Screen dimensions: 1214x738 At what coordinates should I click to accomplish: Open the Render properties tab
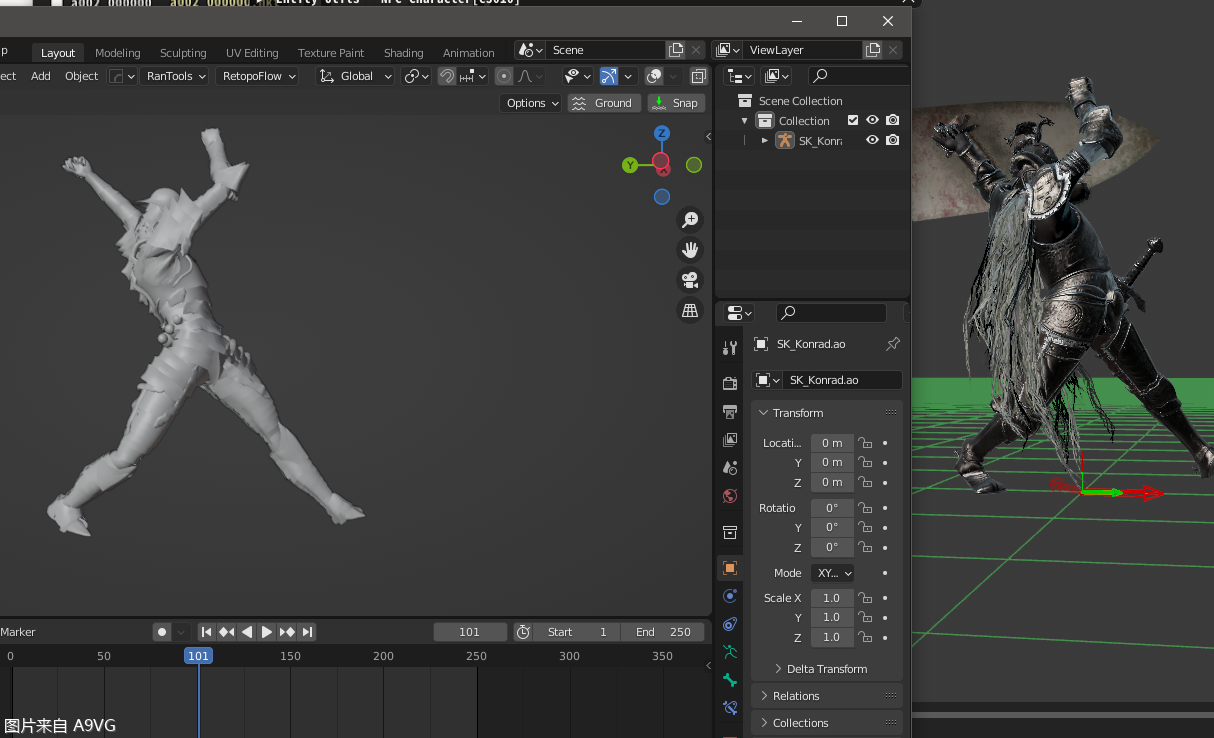730,384
